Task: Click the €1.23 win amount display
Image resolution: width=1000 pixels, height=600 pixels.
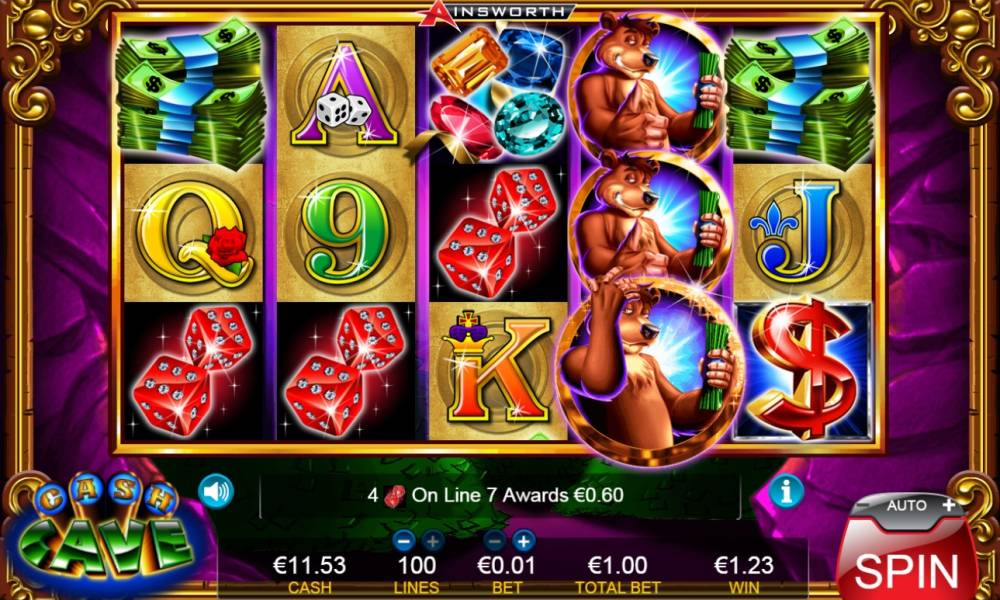Action: click(744, 565)
